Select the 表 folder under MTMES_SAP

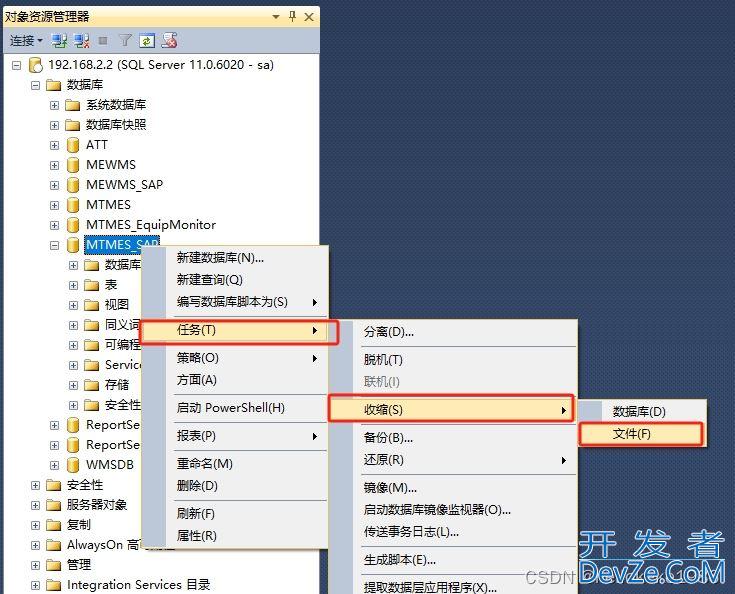tap(111, 285)
